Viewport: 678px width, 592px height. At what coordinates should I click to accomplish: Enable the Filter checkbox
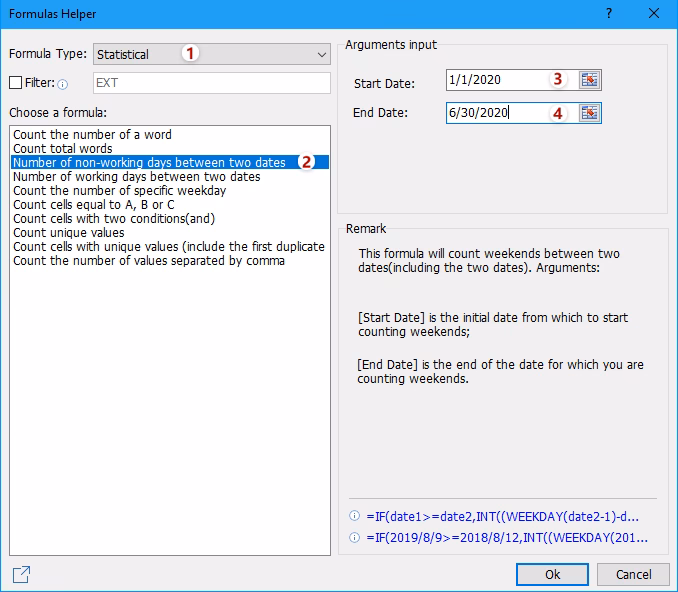15,83
